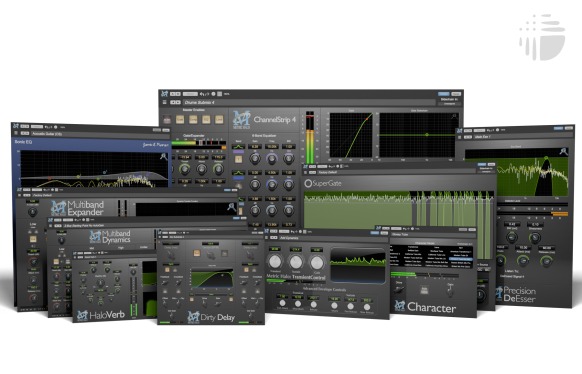
Task: Click the undo/redo arrows in the ChannelStrip 4 toolbar
Action: tap(204, 94)
